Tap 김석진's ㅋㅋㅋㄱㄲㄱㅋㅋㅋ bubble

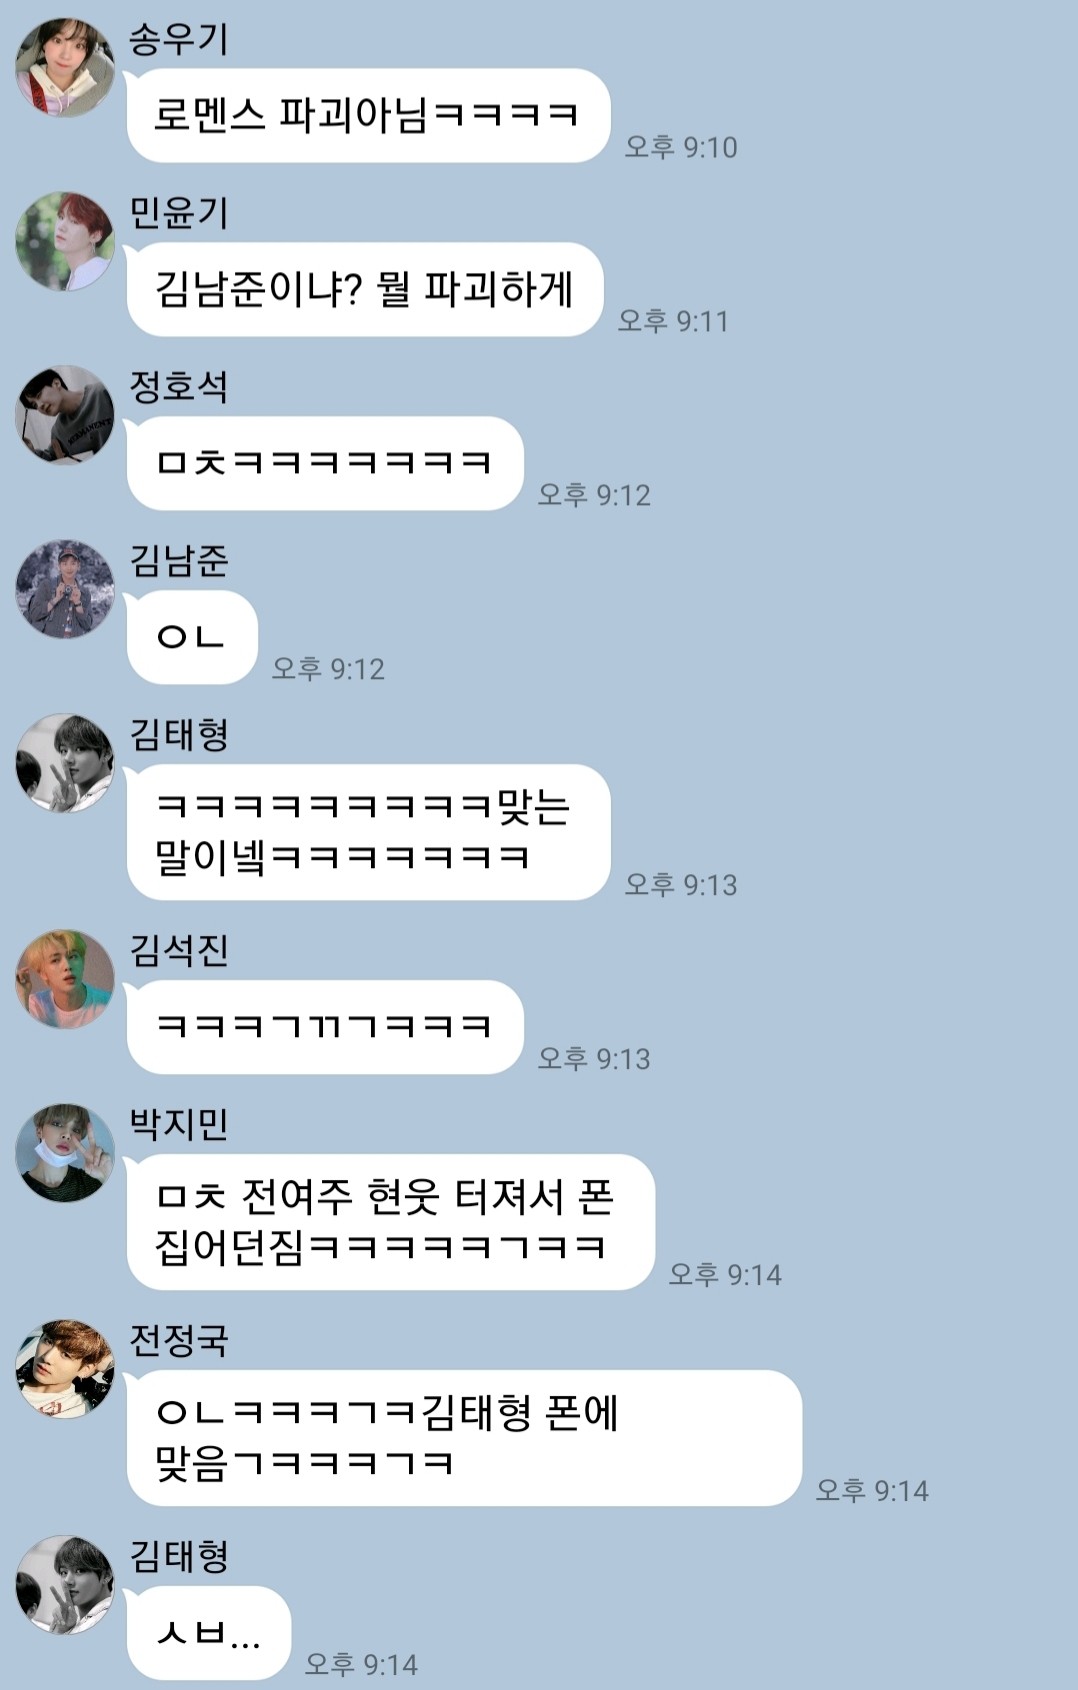point(325,1027)
